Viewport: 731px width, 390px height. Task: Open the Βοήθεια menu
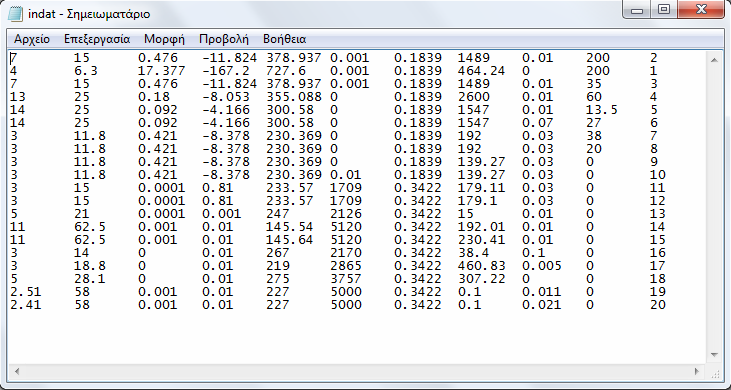click(284, 39)
